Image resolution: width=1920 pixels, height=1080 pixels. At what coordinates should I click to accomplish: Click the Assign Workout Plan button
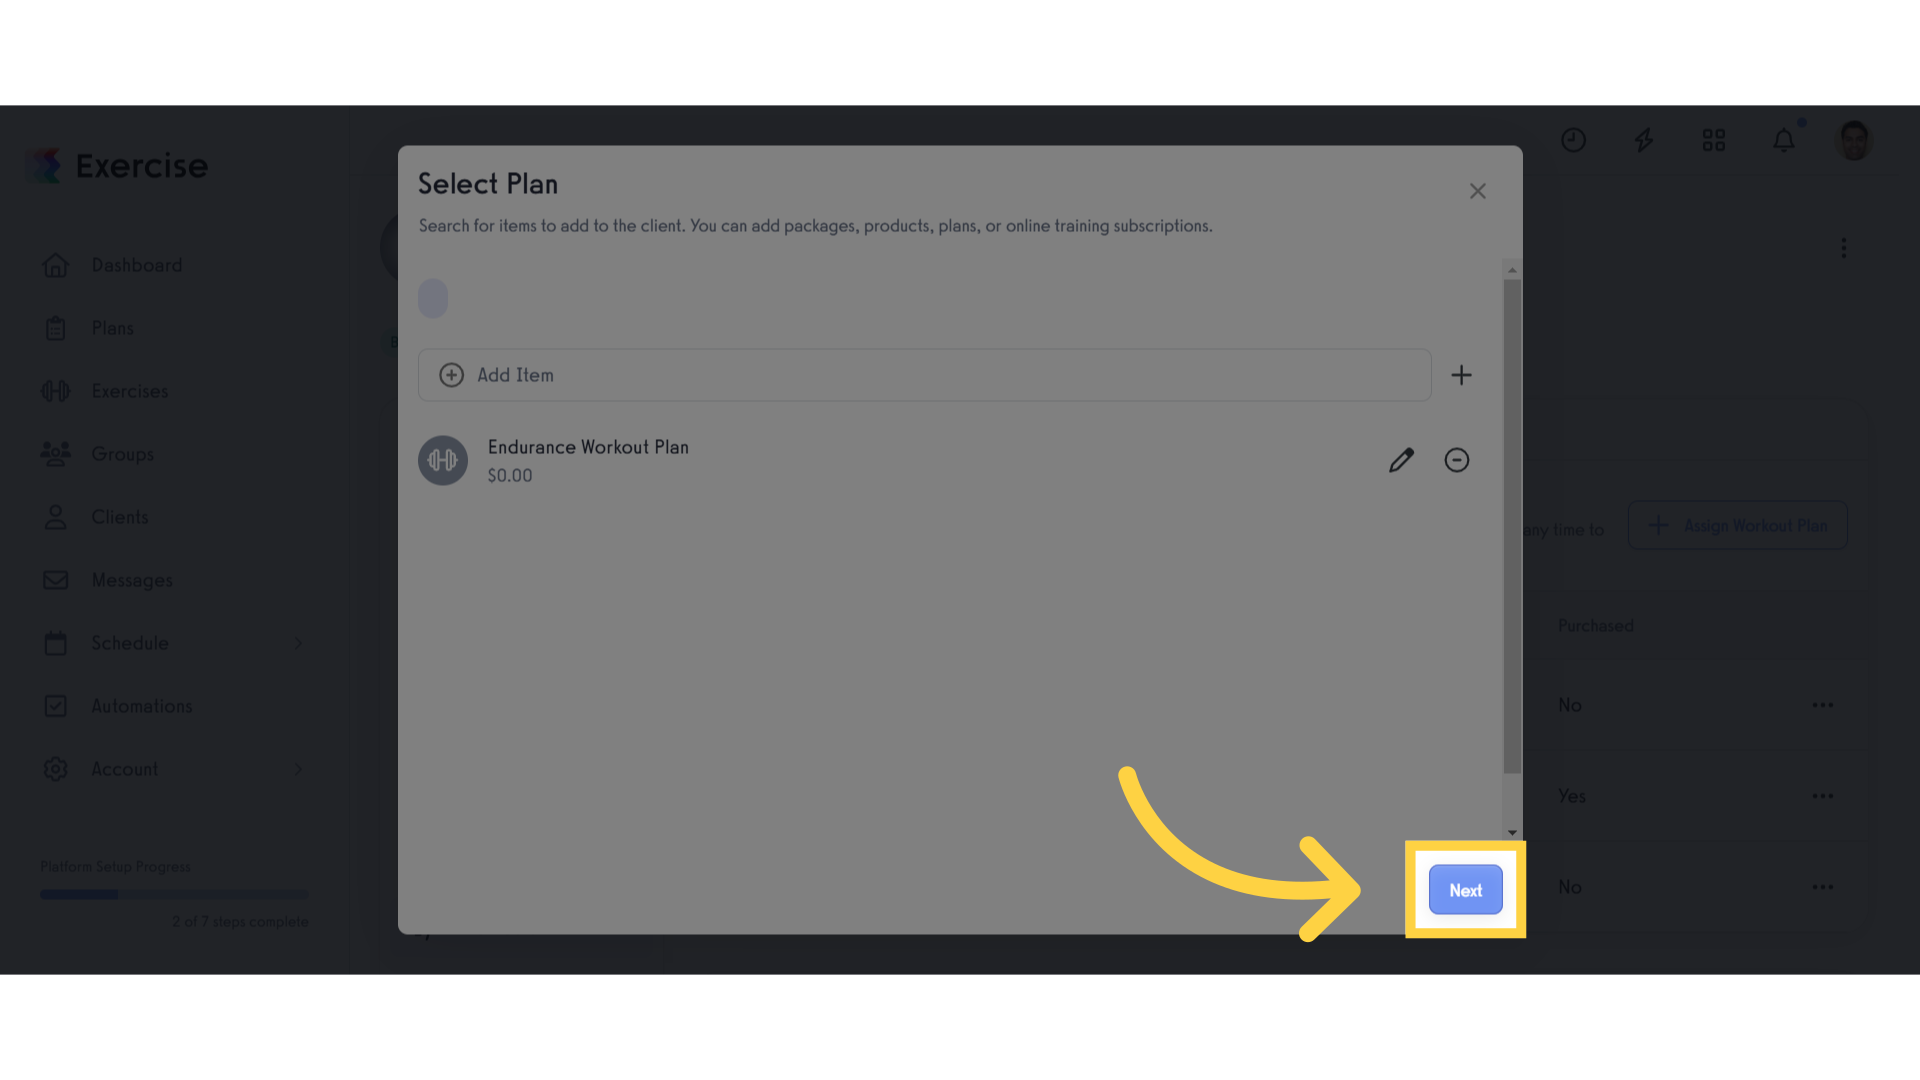1738,525
